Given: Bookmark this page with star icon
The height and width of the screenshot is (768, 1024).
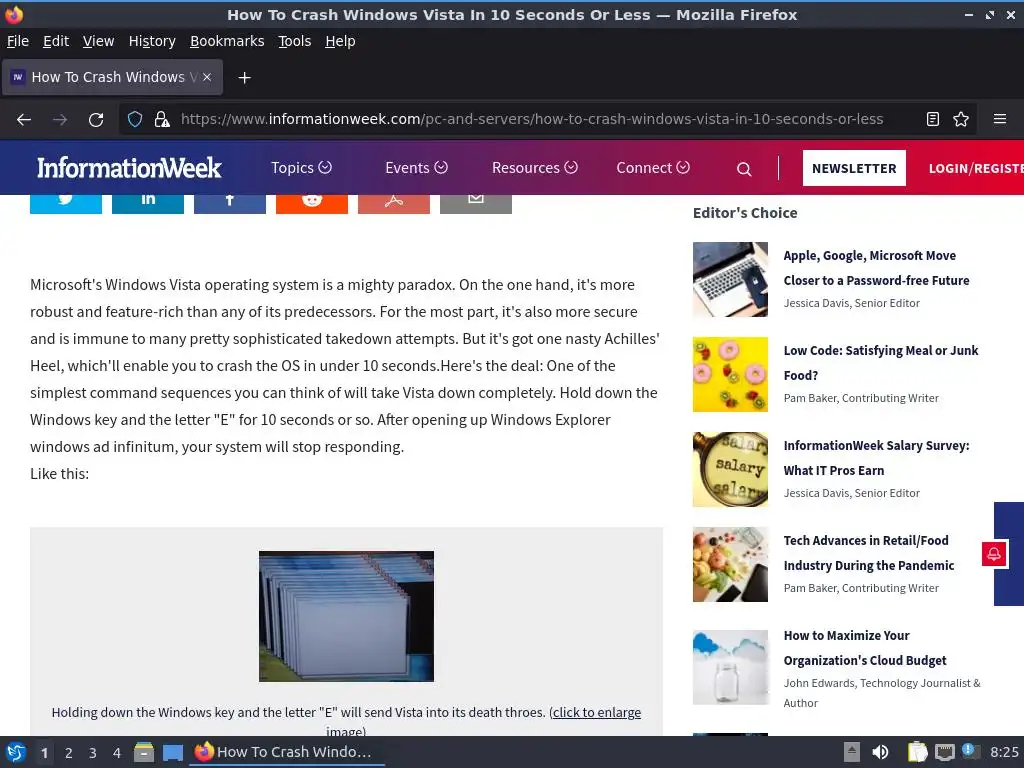Looking at the screenshot, I should point(961,119).
